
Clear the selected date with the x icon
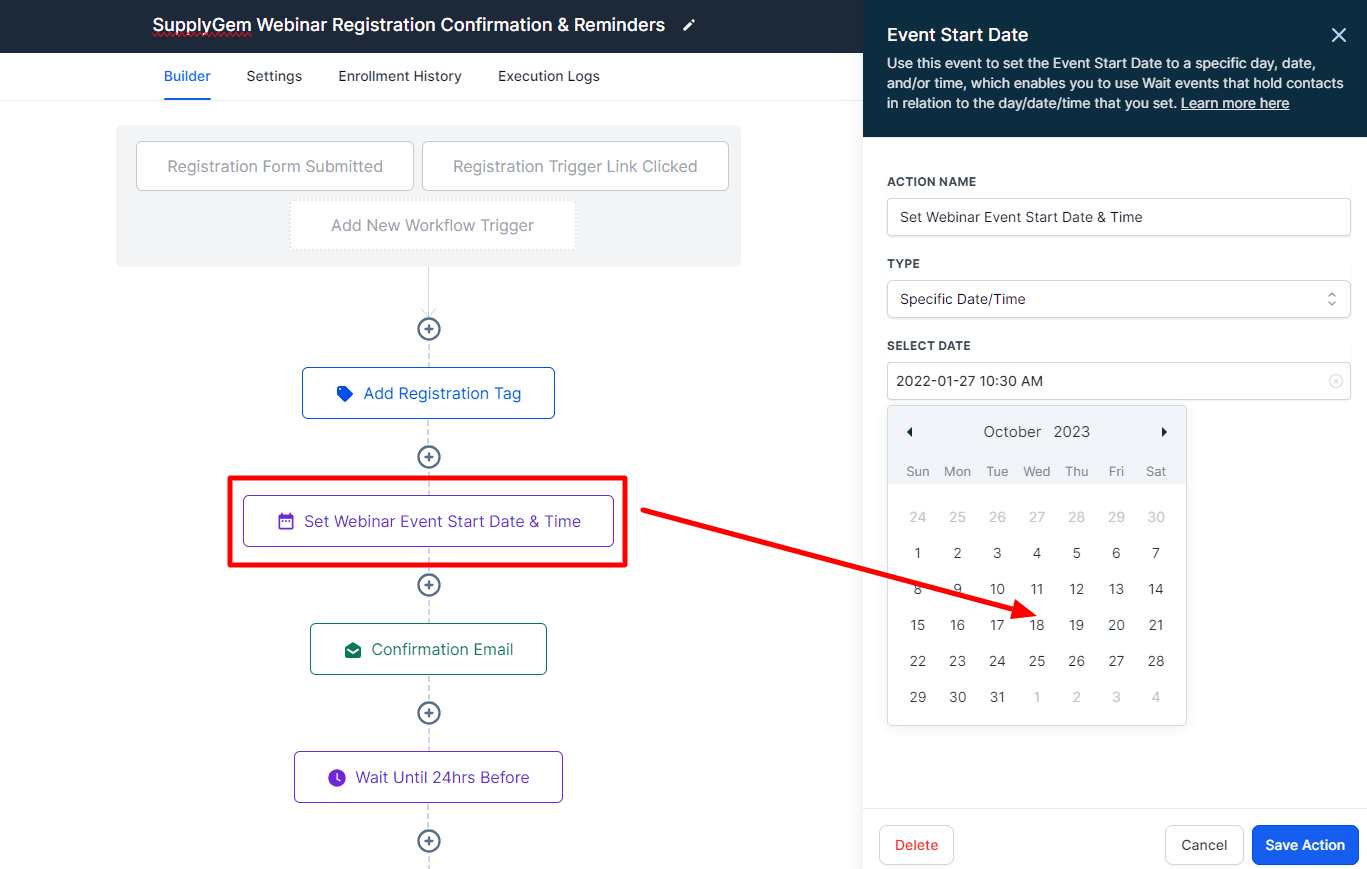click(1335, 381)
